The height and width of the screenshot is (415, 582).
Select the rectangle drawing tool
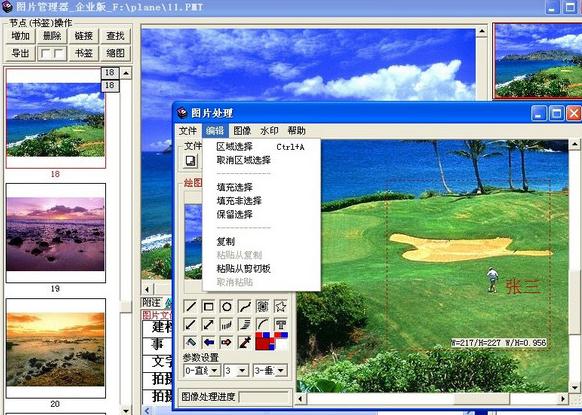coord(209,307)
